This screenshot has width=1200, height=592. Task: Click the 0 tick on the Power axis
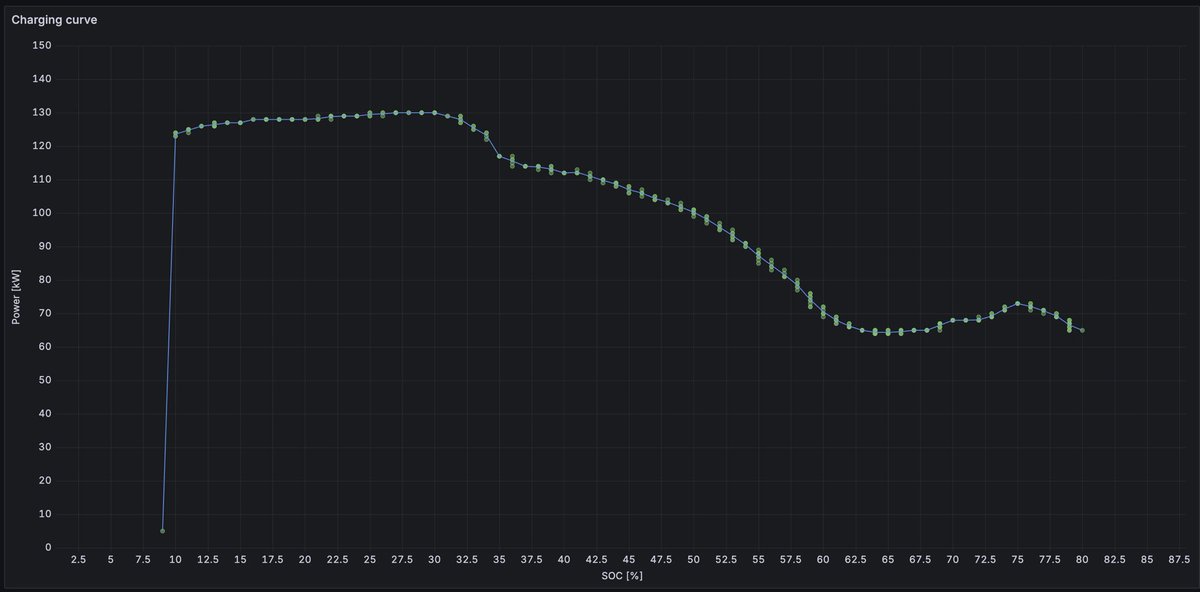[x=47, y=548]
